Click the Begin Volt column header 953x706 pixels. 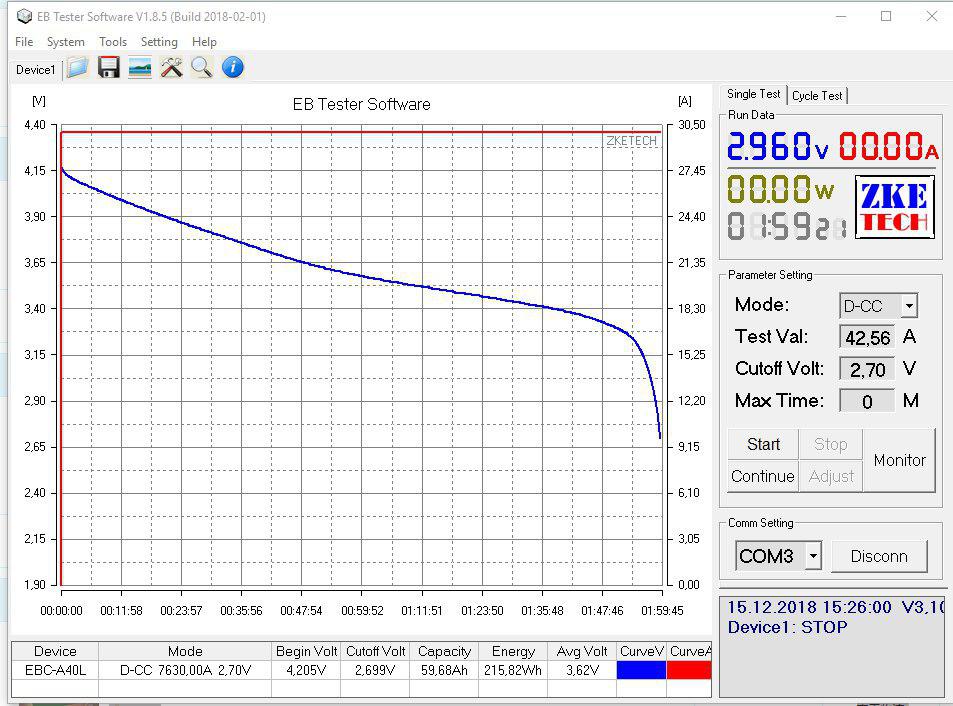(x=306, y=651)
